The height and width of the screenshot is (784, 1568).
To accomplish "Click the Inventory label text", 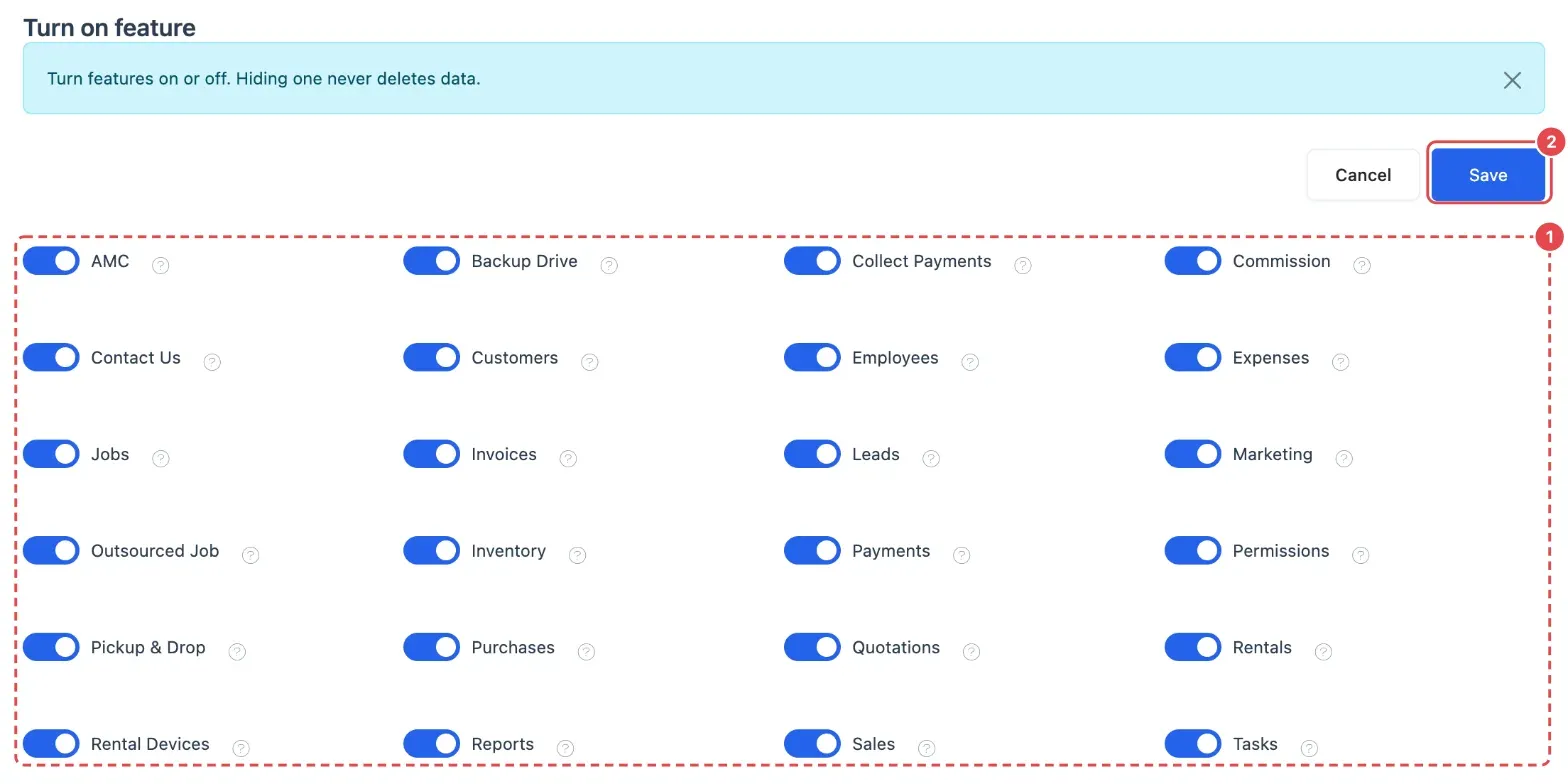I will [x=509, y=551].
